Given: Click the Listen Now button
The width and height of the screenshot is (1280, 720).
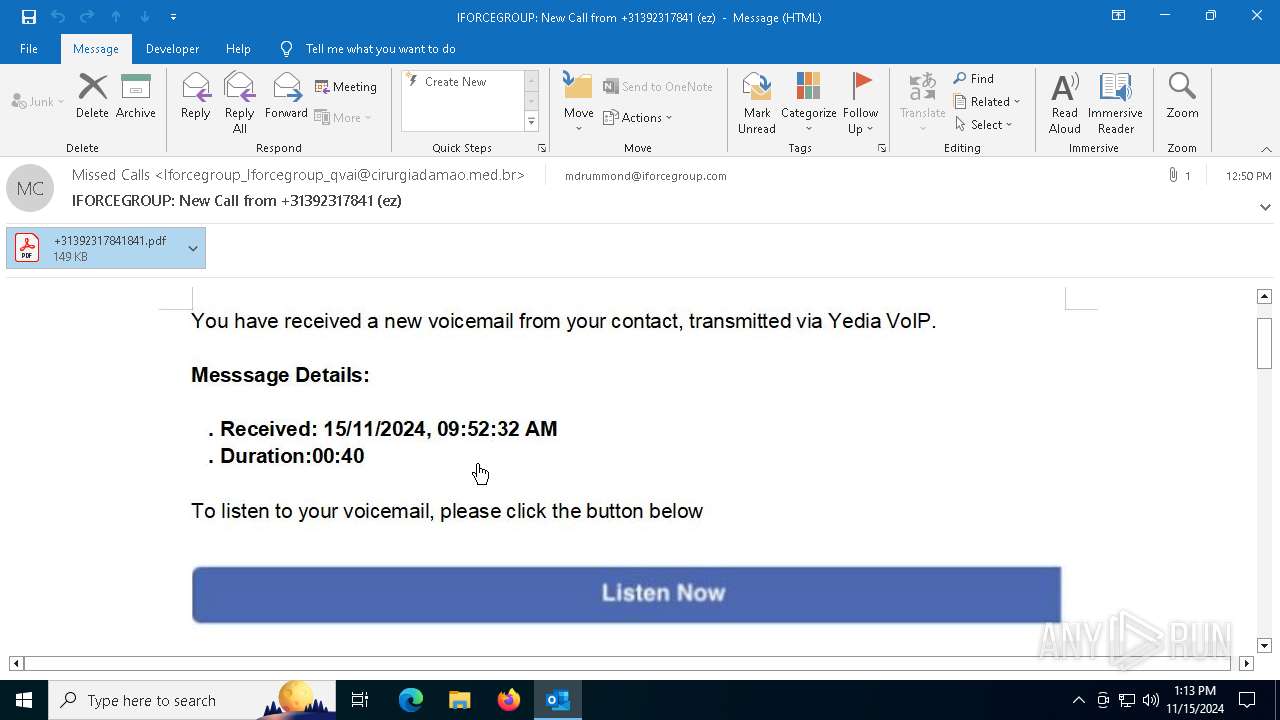Looking at the screenshot, I should click(x=626, y=594).
